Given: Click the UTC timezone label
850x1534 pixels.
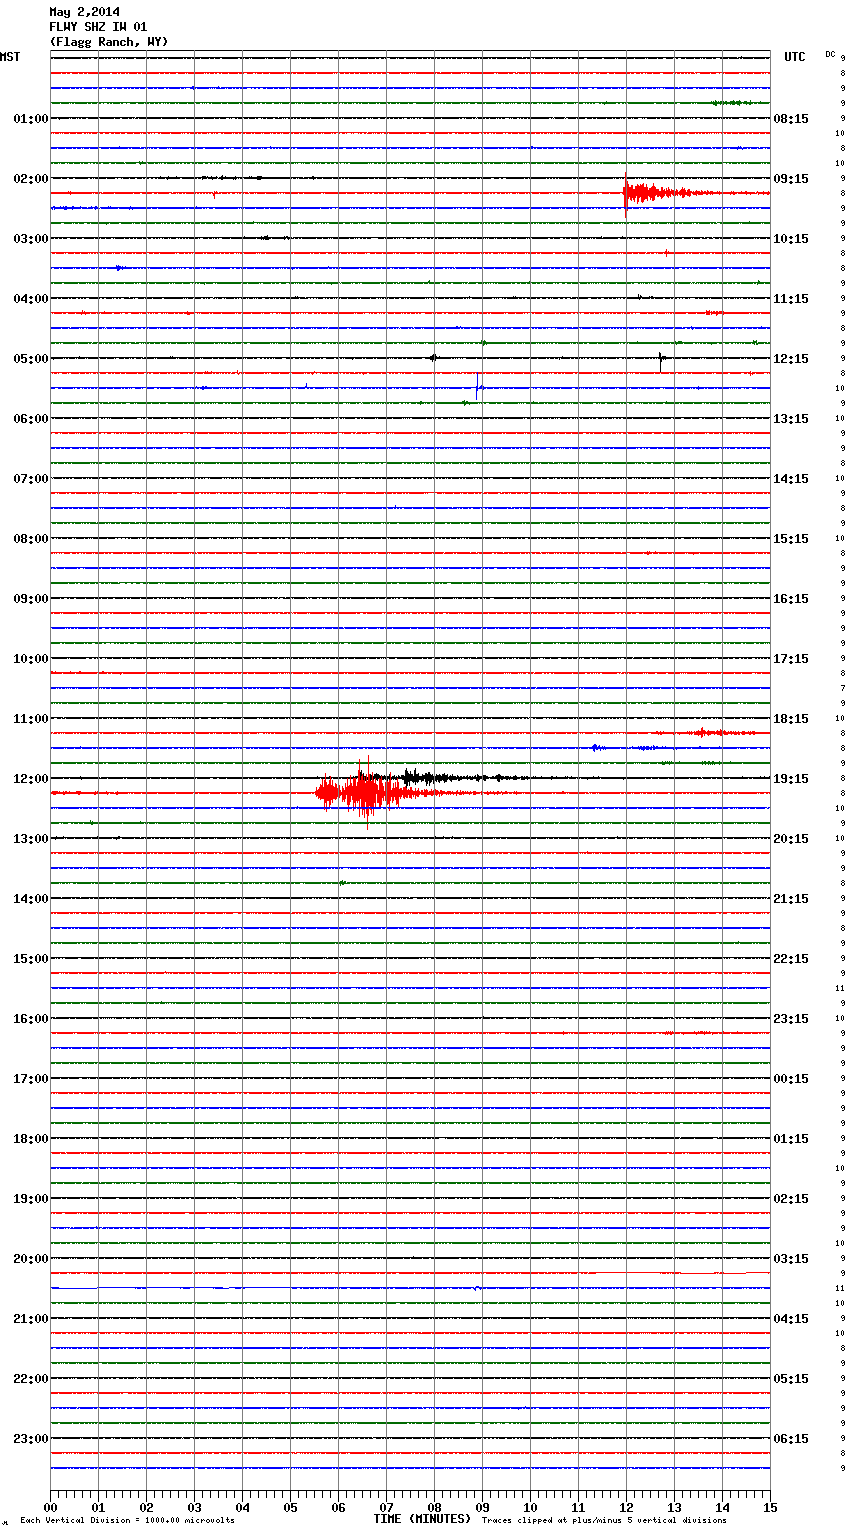Looking at the screenshot, I should pos(794,57).
